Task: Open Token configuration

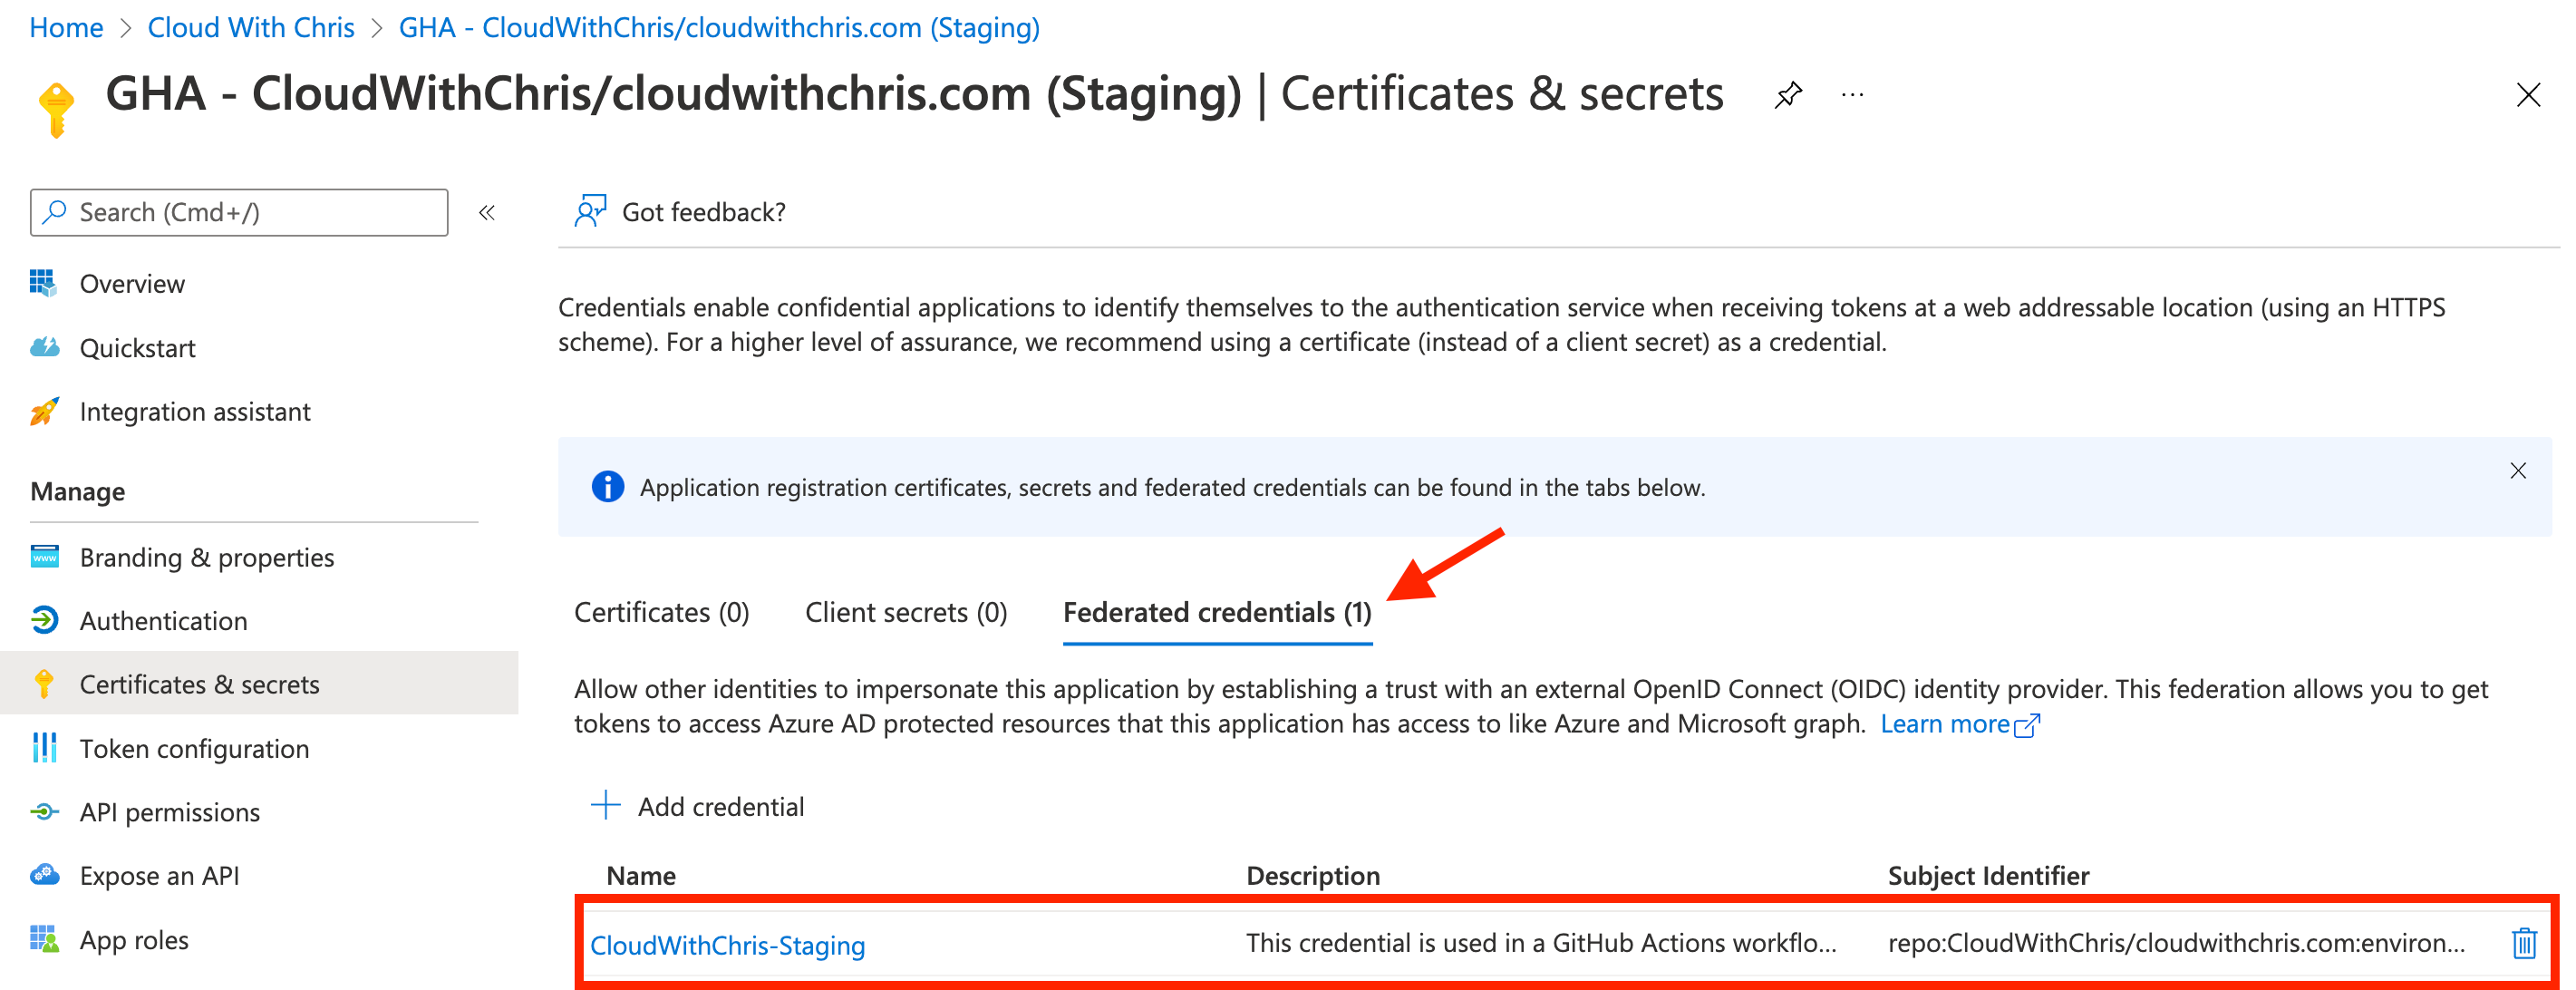Action: point(194,748)
